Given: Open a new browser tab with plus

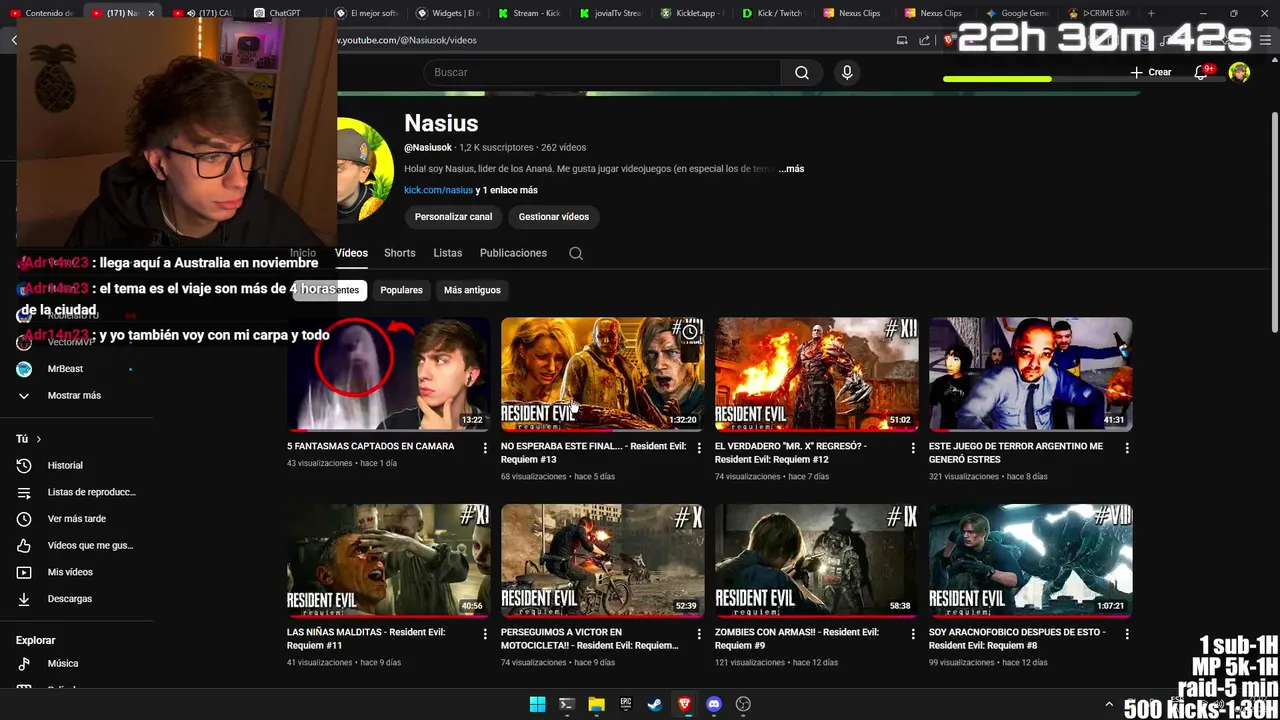Looking at the screenshot, I should (1151, 13).
